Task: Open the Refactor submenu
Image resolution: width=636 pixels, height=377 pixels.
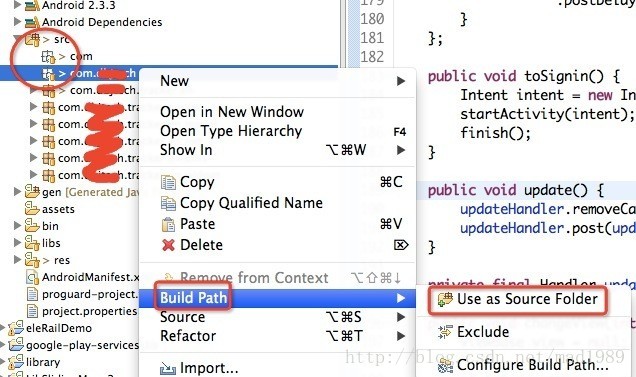Action: click(277, 336)
